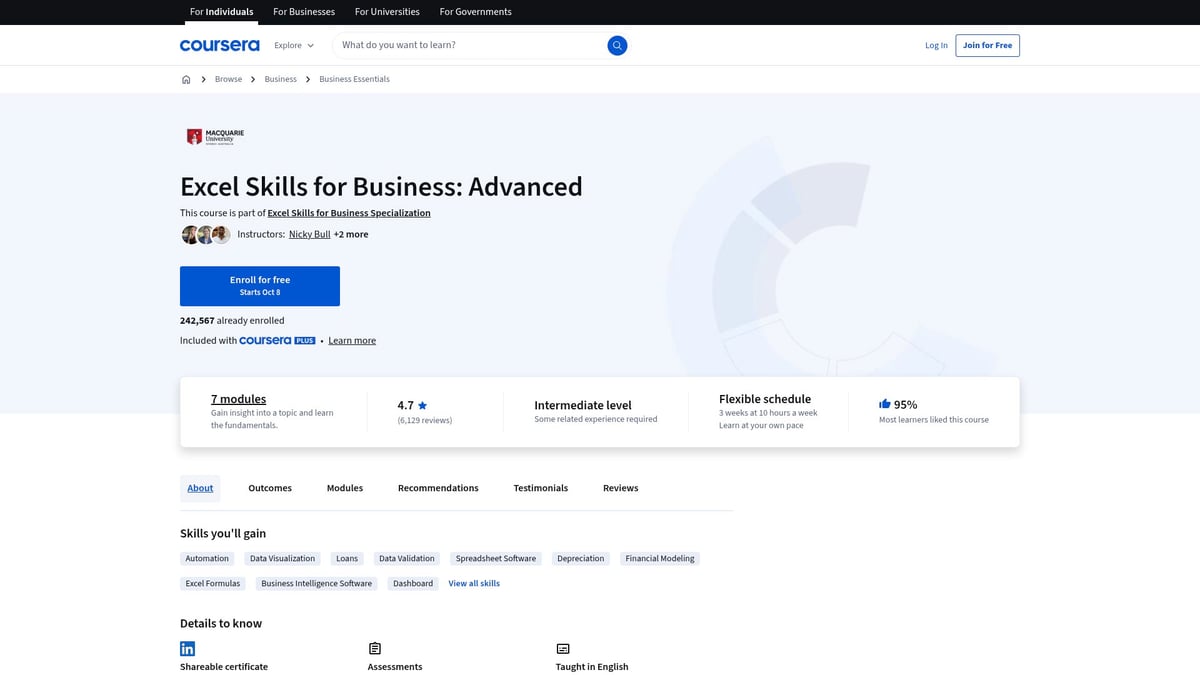Image resolution: width=1200 pixels, height=675 pixels.
Task: Click the Enroll for free button
Action: tap(260, 285)
